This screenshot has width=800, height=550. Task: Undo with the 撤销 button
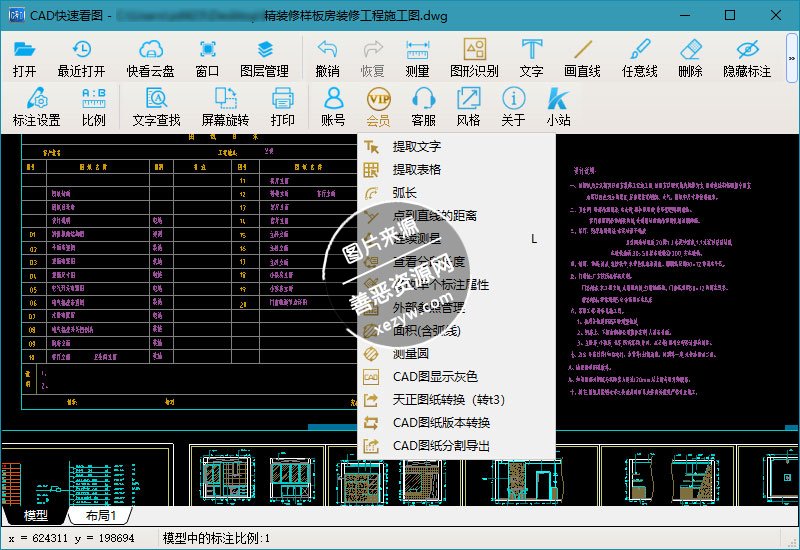(327, 59)
